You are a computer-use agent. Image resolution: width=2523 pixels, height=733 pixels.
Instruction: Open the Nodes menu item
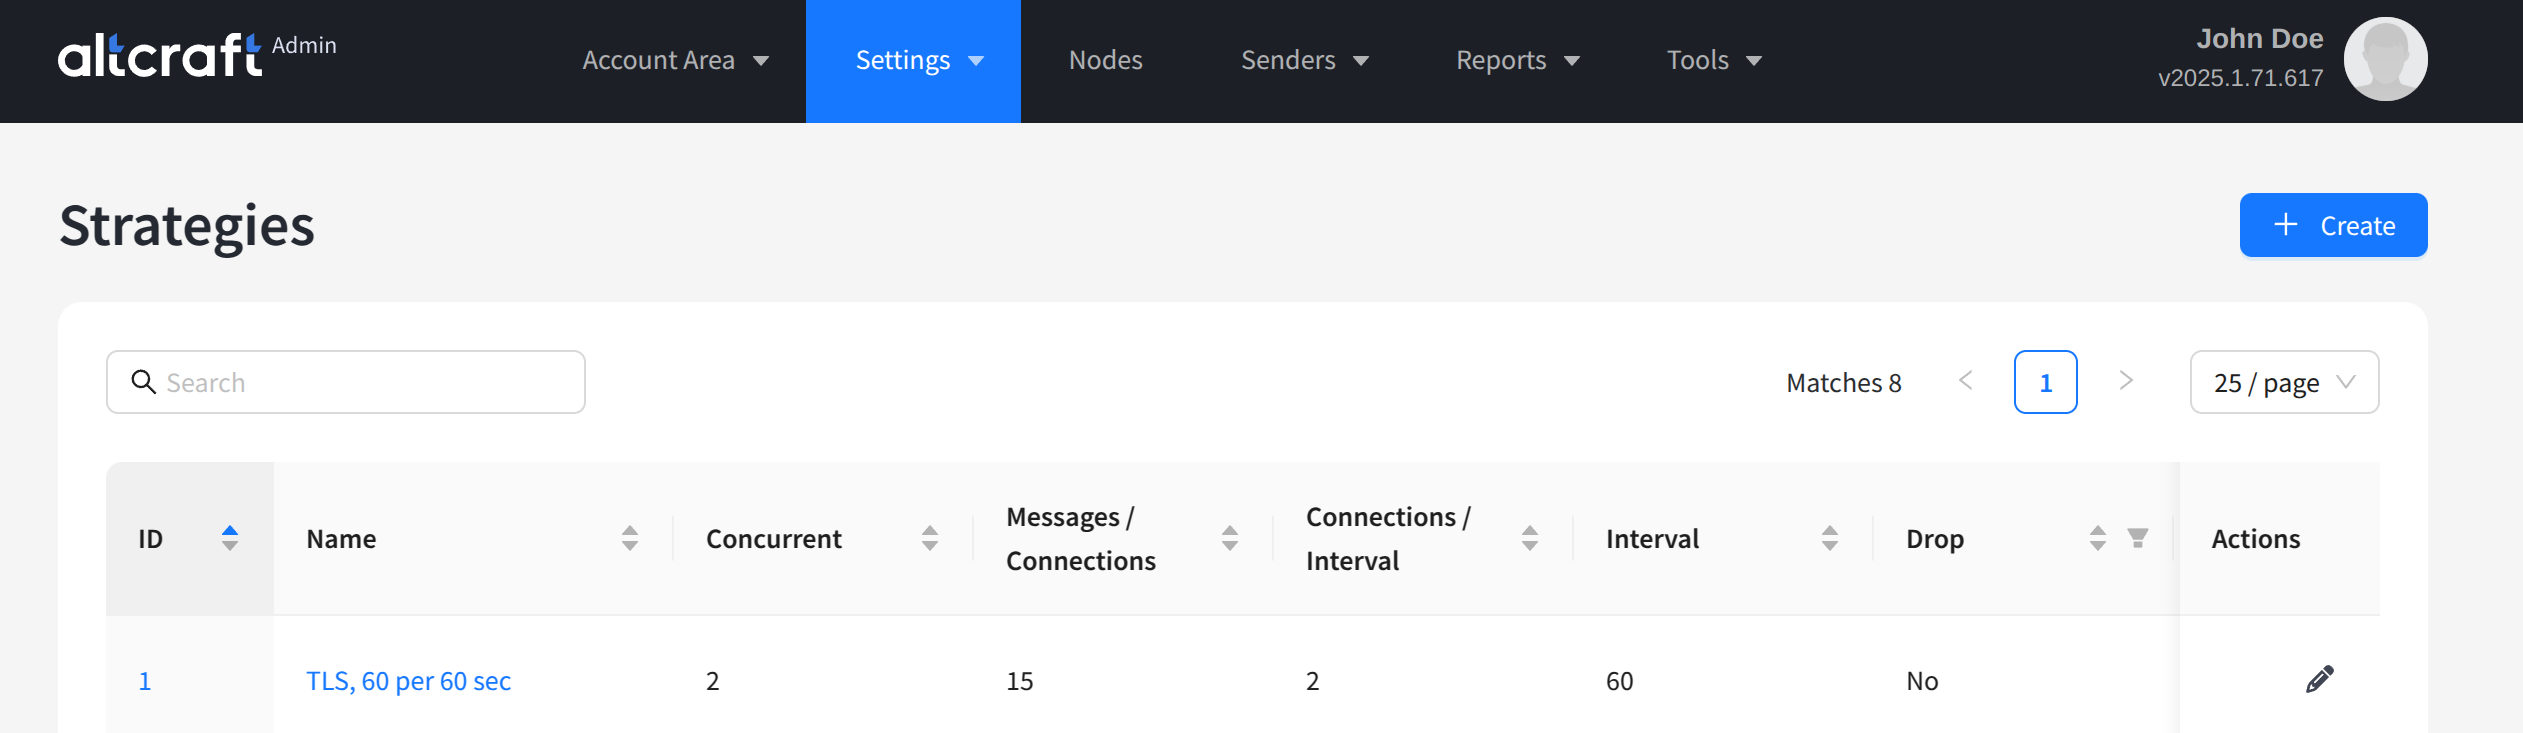click(1105, 61)
